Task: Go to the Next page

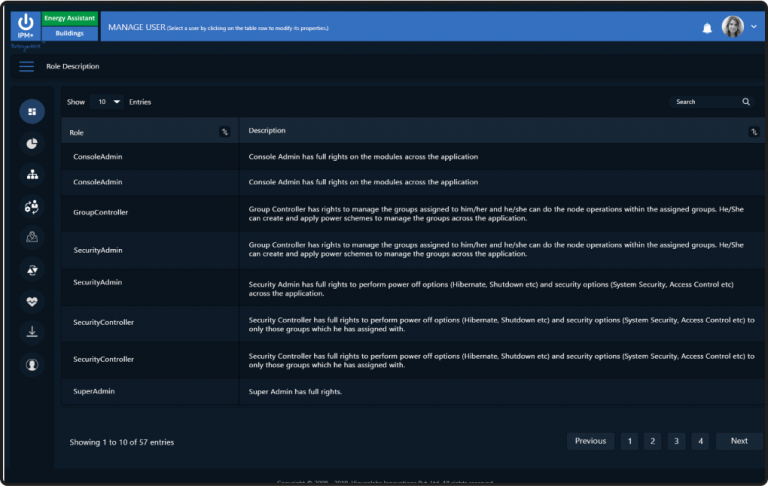Action: [x=739, y=441]
